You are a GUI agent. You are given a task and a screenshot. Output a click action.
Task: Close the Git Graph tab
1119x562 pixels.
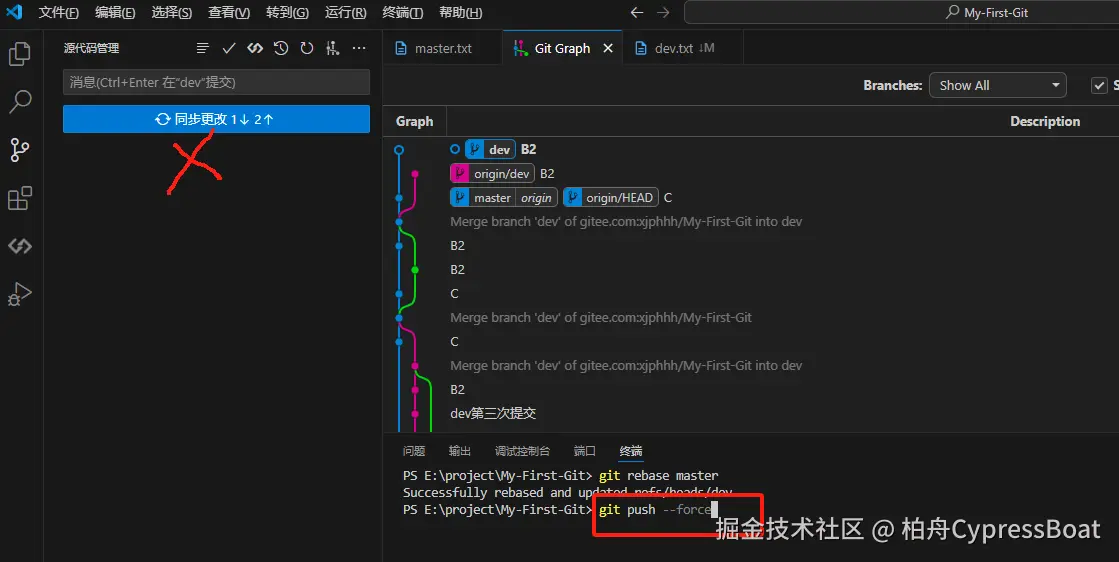608,48
